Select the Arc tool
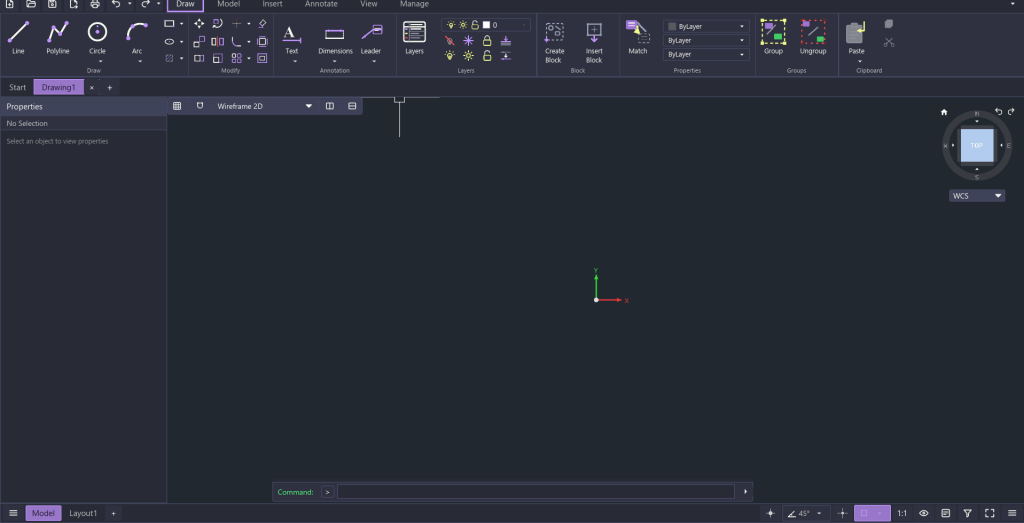 tap(136, 37)
